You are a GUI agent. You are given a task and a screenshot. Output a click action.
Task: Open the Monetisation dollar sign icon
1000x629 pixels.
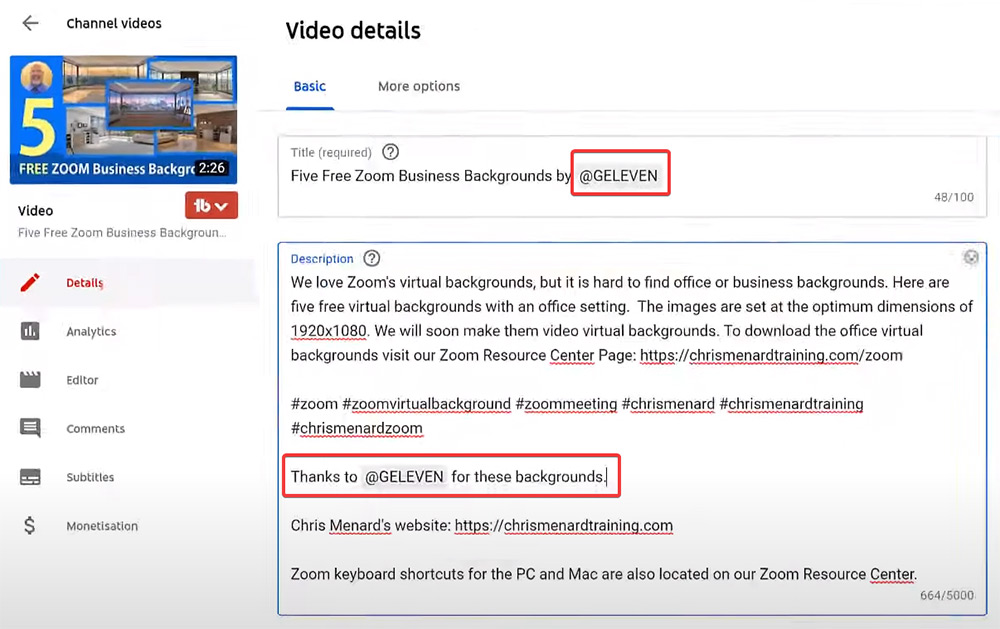coord(30,526)
